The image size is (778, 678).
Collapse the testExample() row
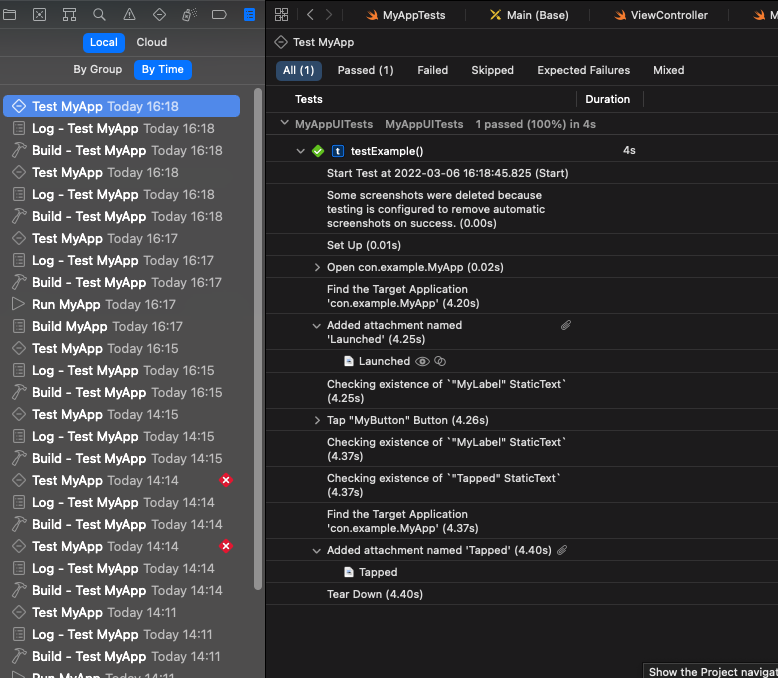[x=300, y=151]
